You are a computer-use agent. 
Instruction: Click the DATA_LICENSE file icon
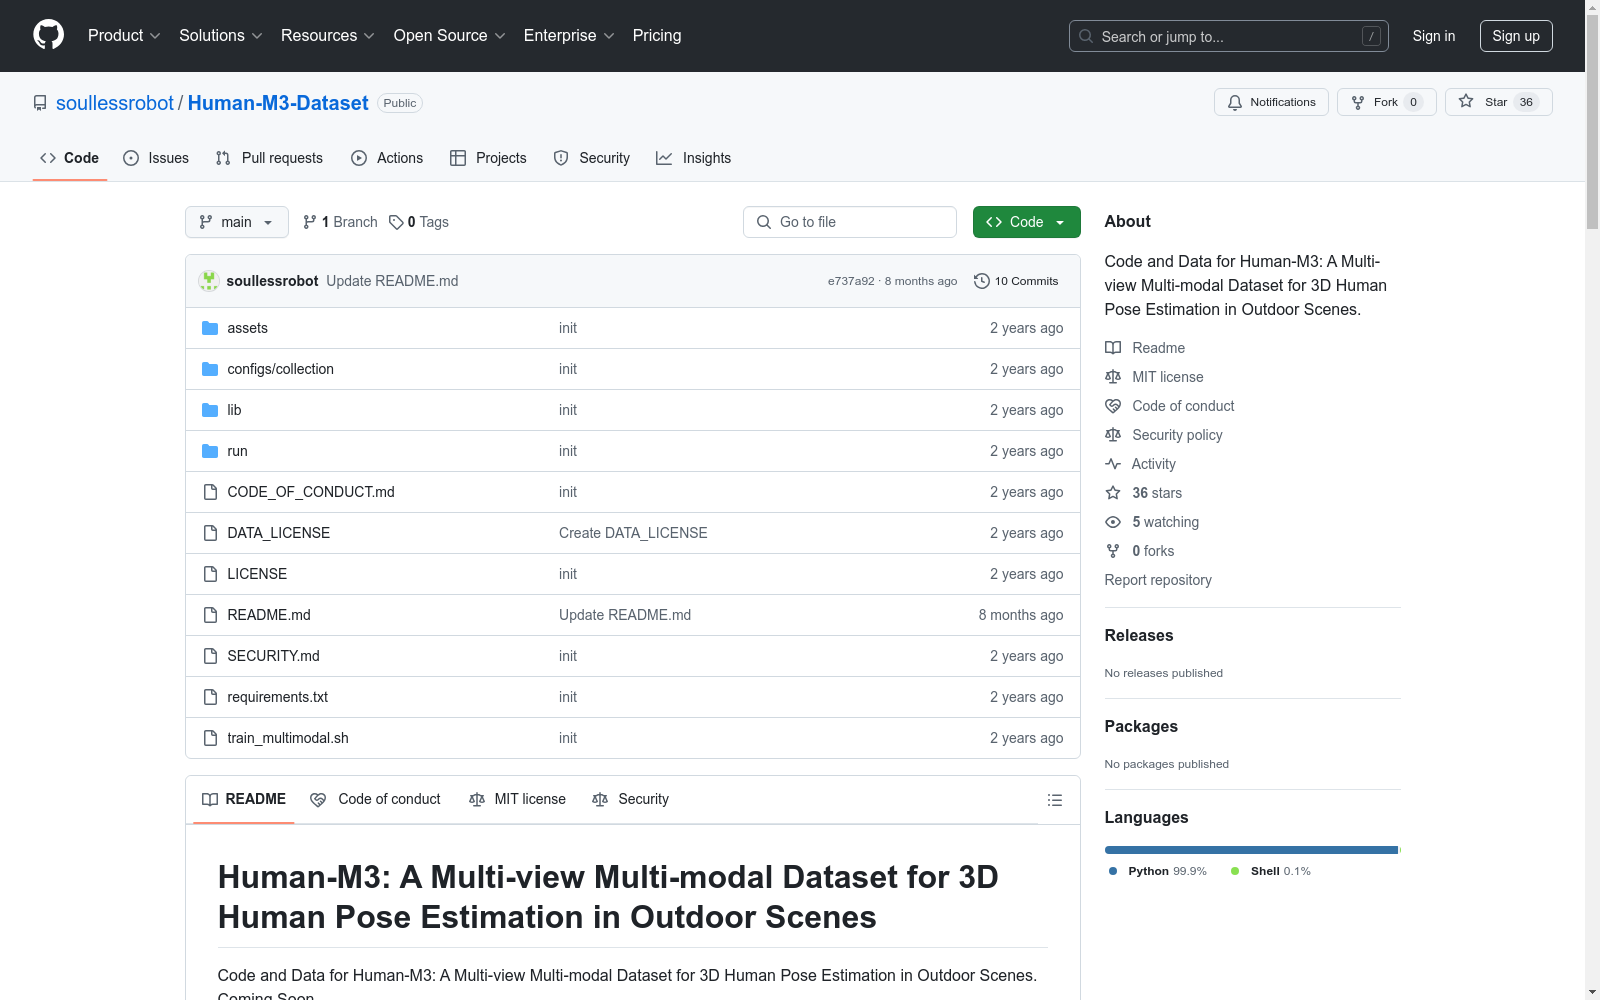pyautogui.click(x=210, y=533)
